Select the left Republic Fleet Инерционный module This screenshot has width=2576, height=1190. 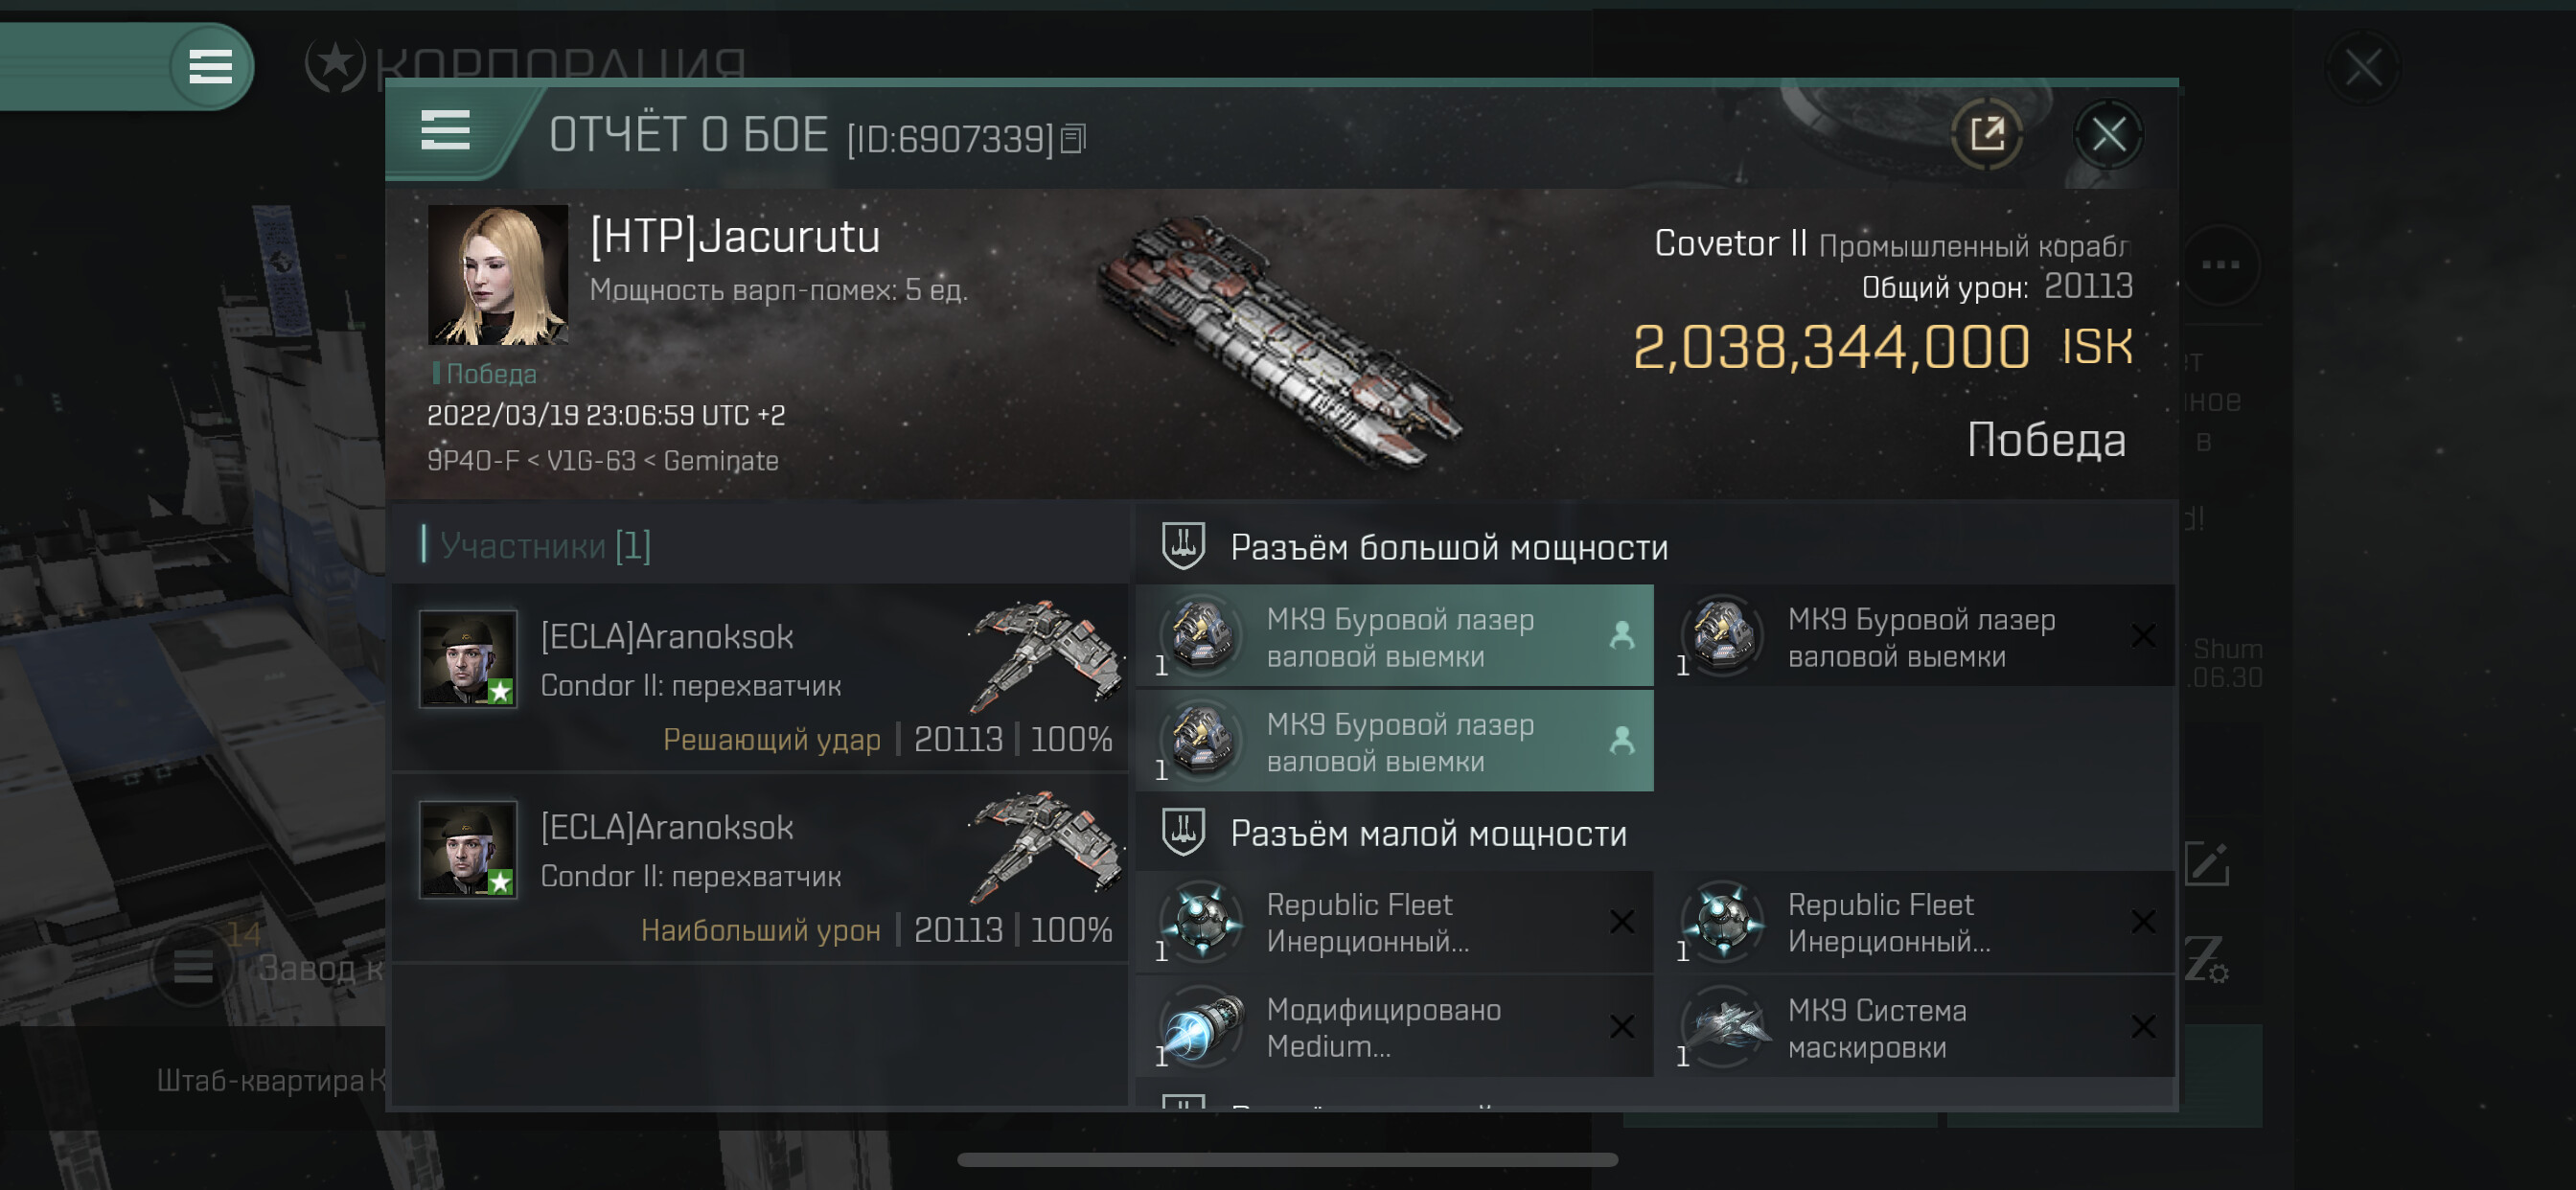pyautogui.click(x=1394, y=922)
